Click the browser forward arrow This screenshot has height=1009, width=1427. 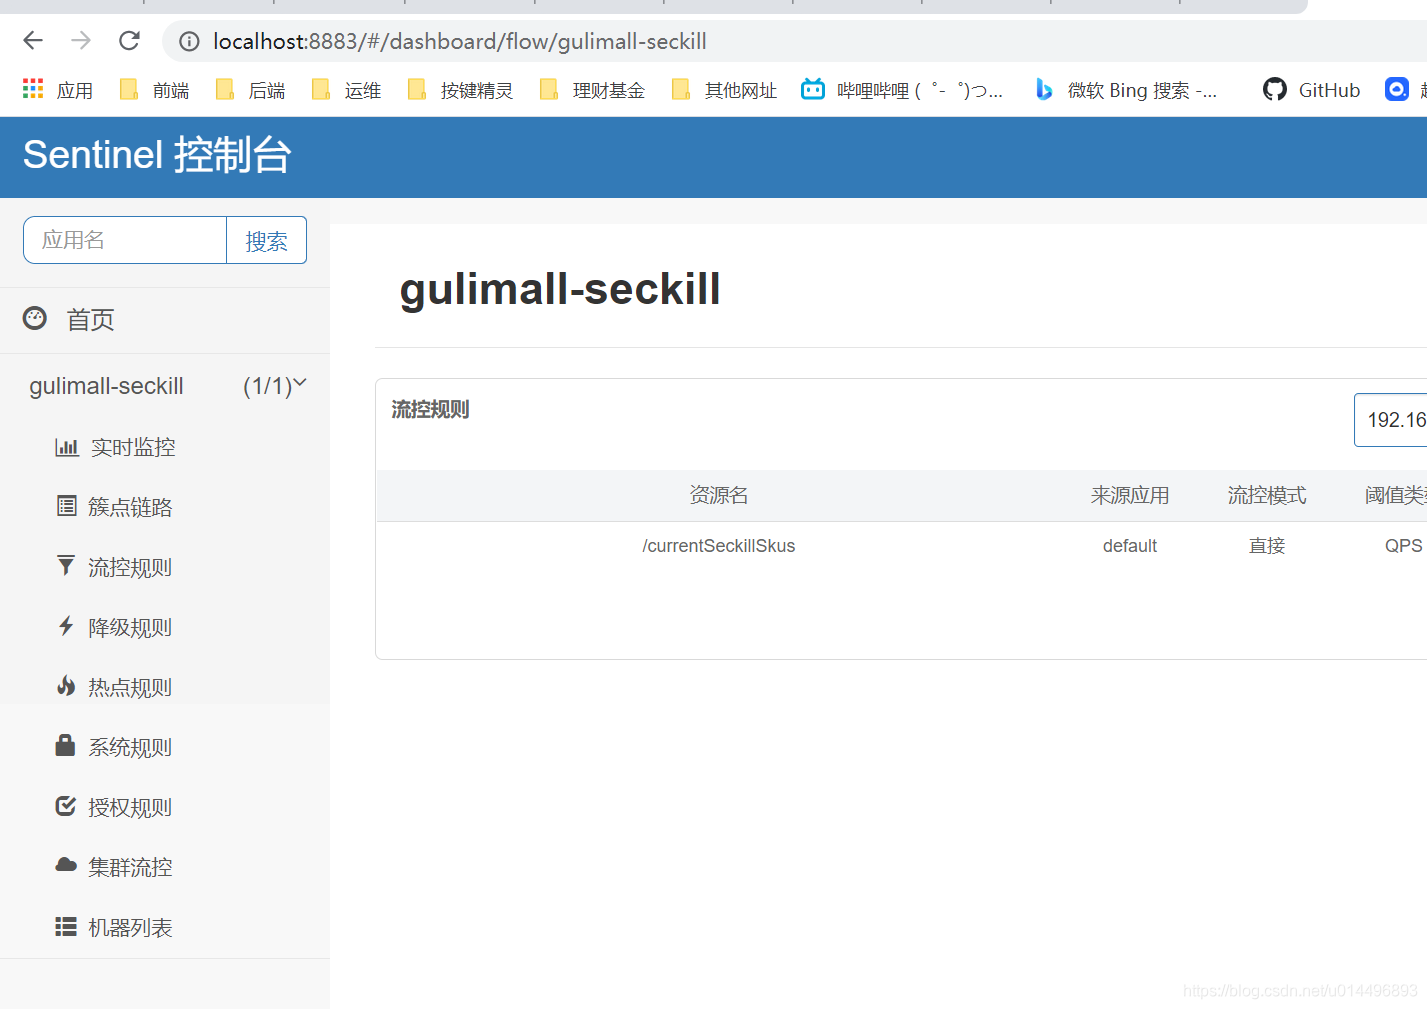(81, 41)
